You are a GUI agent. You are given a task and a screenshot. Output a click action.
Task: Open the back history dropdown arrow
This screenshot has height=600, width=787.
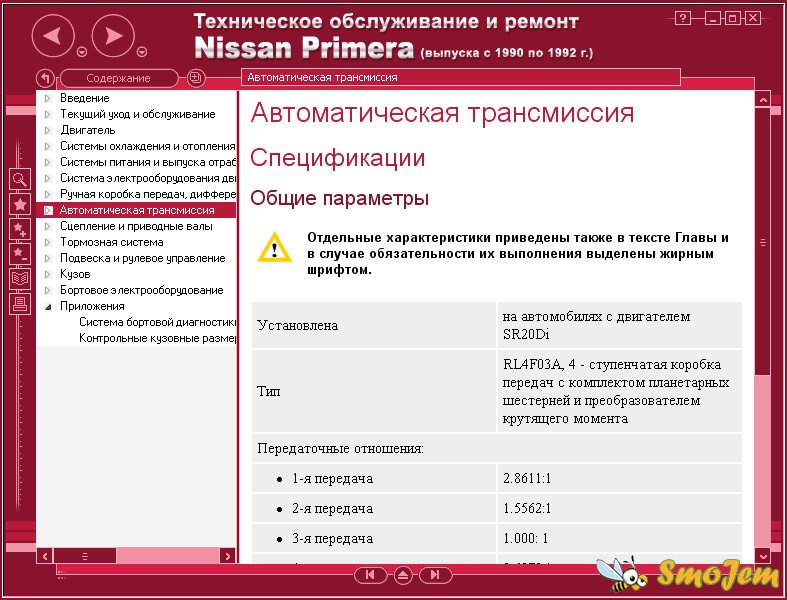[82, 52]
